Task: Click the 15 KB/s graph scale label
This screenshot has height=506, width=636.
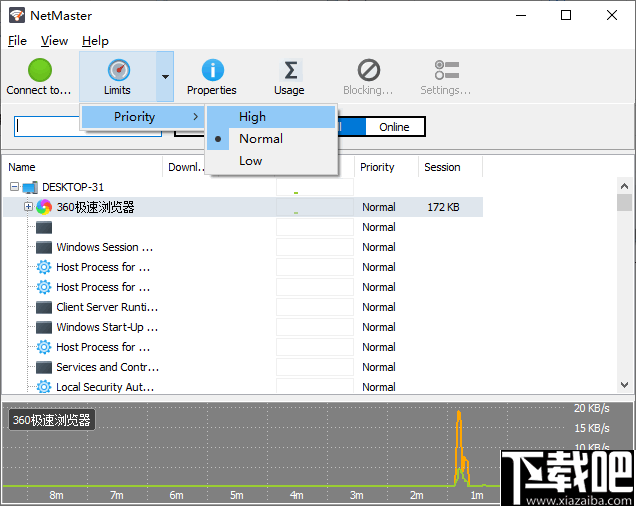Action: (x=591, y=428)
